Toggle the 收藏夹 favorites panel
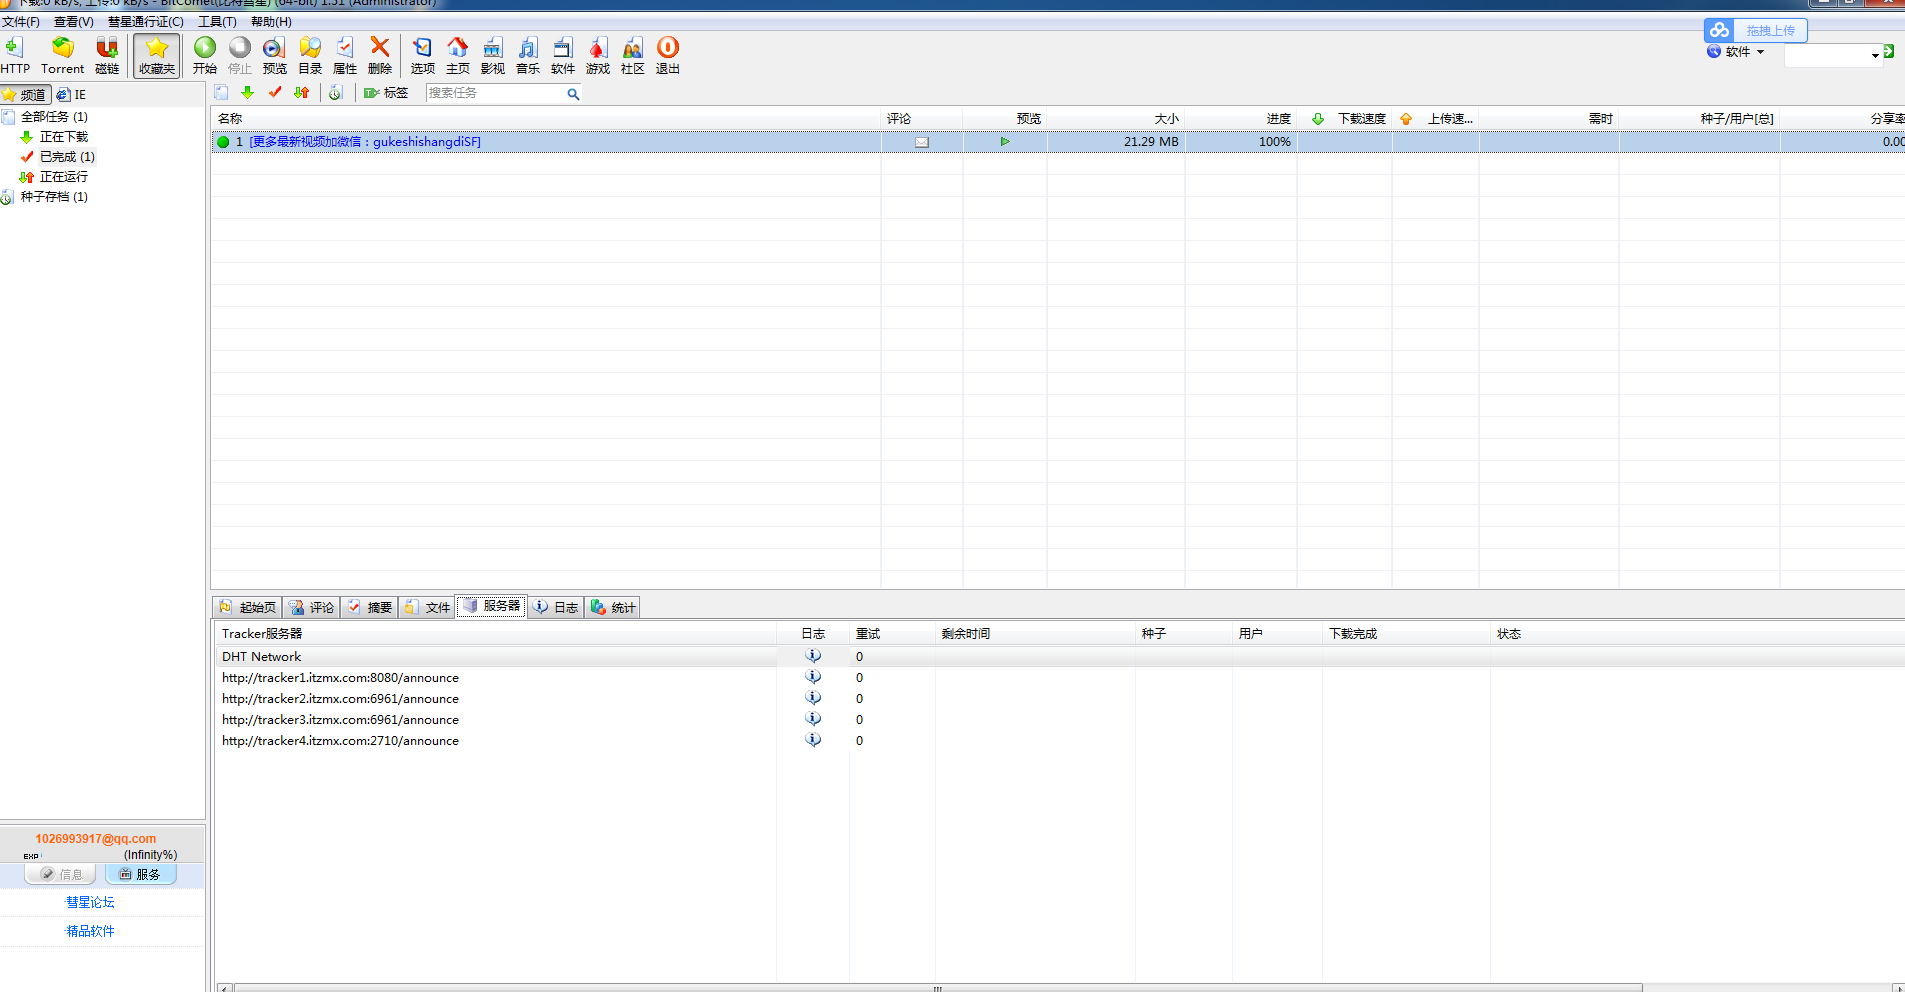Image resolution: width=1905 pixels, height=992 pixels. (157, 55)
